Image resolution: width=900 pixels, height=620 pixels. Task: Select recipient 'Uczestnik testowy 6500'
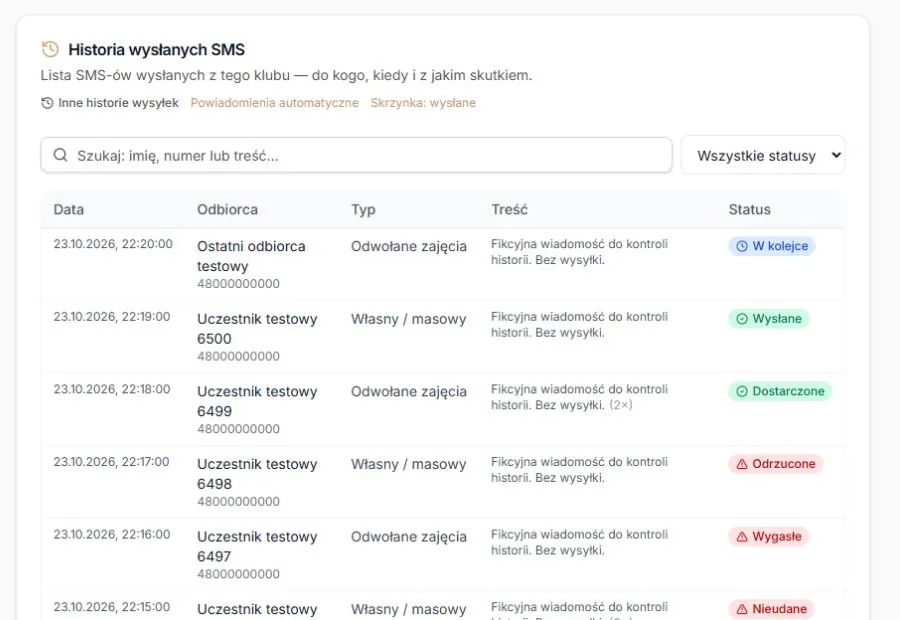(257, 329)
